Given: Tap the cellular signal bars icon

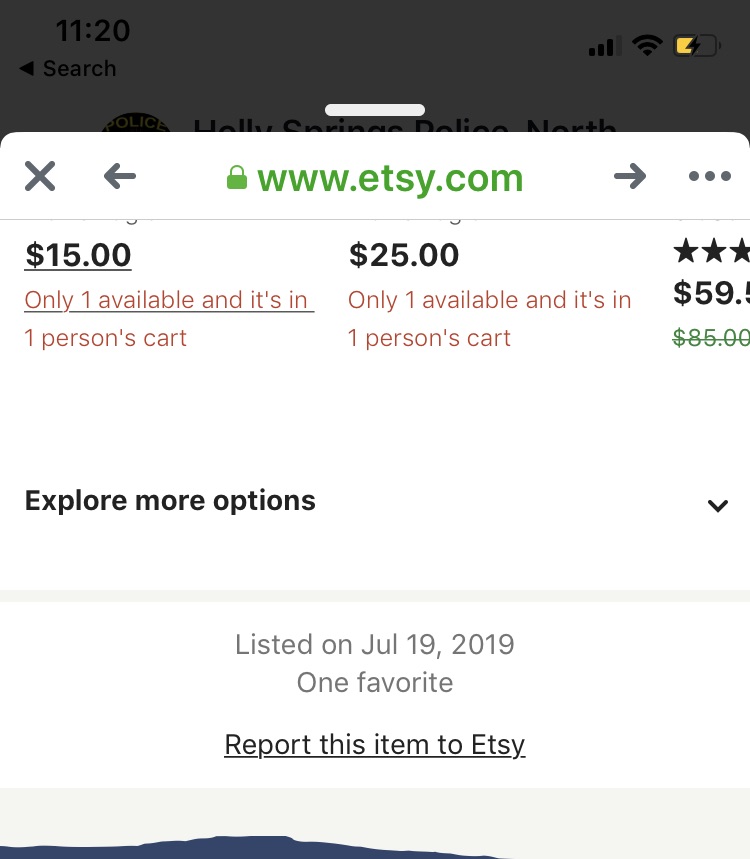Looking at the screenshot, I should (x=601, y=46).
